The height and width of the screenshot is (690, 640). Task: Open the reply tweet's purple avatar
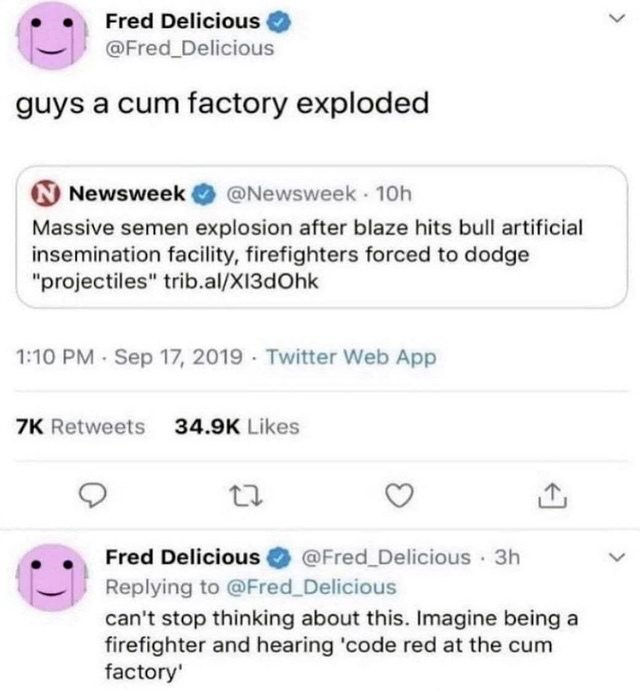click(x=52, y=578)
